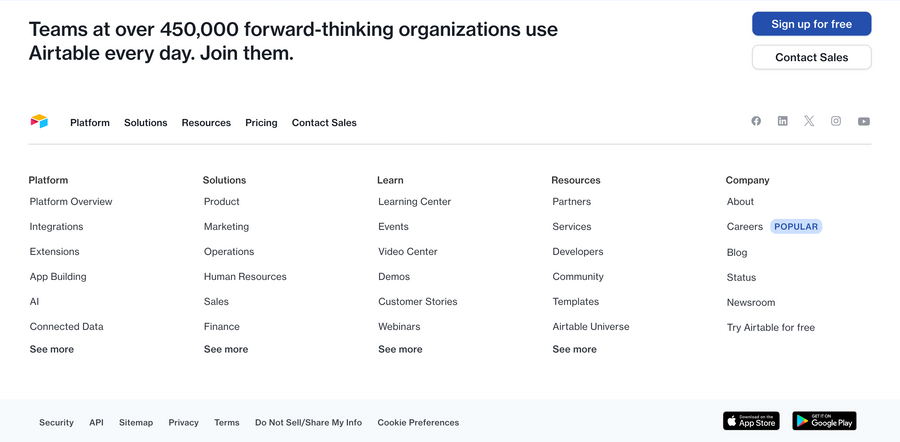This screenshot has height=442, width=900.
Task: Open Airtable's LinkedIn page icon
Action: tap(783, 121)
